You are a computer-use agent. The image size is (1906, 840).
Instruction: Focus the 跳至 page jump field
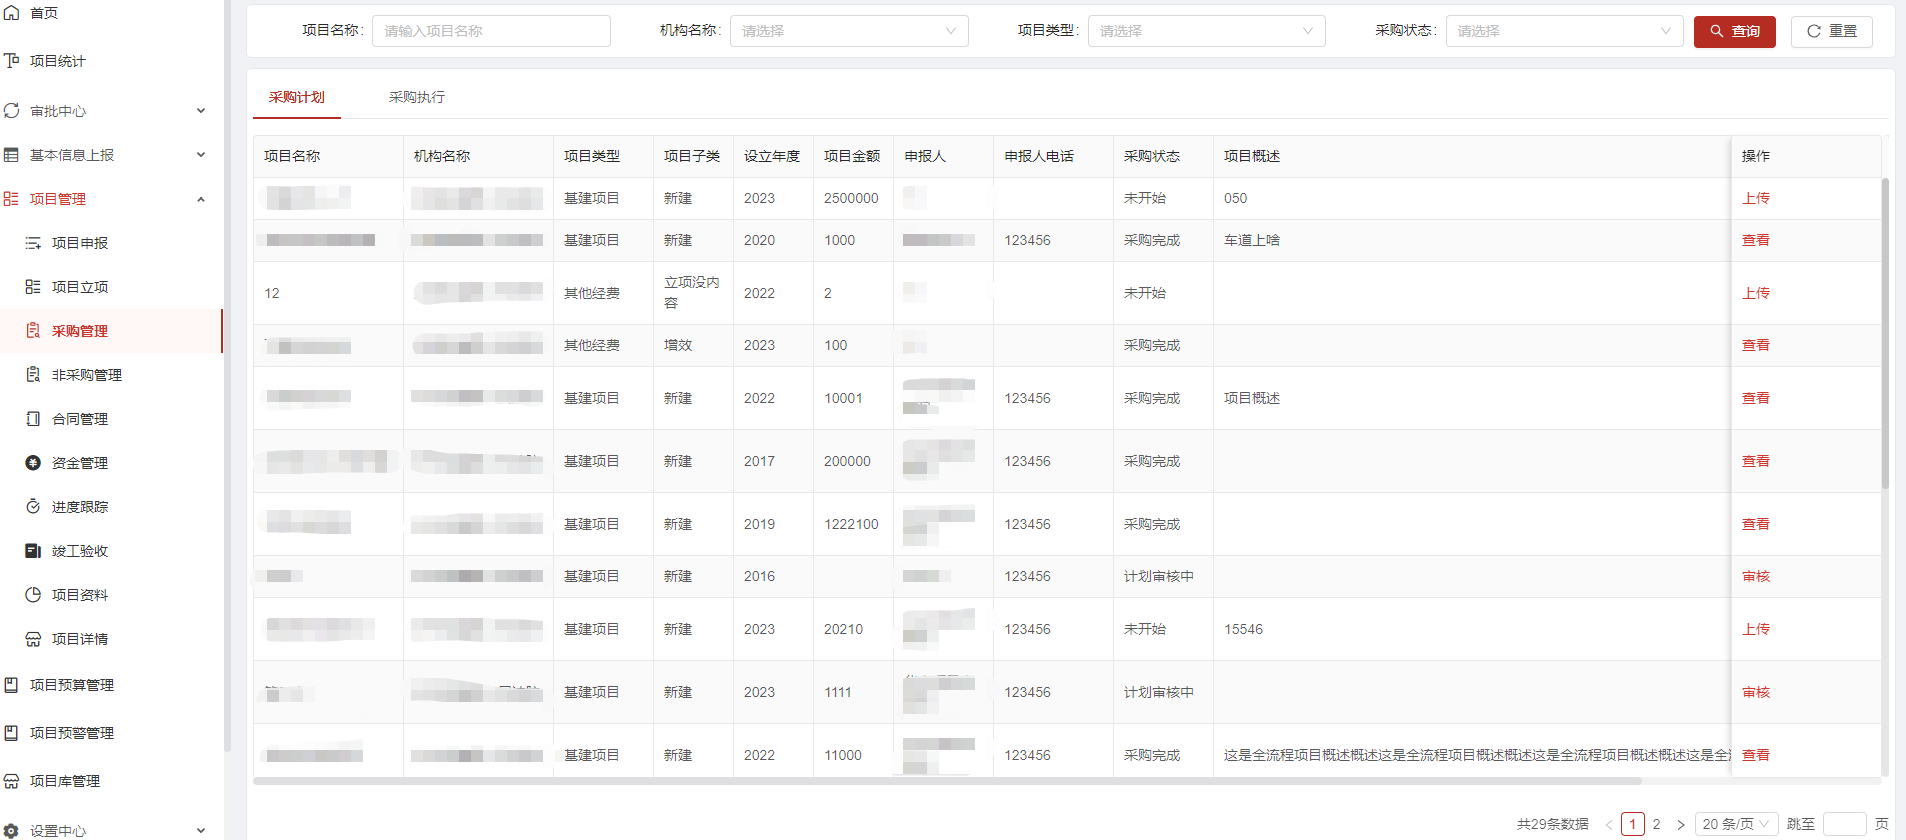coord(1845,824)
